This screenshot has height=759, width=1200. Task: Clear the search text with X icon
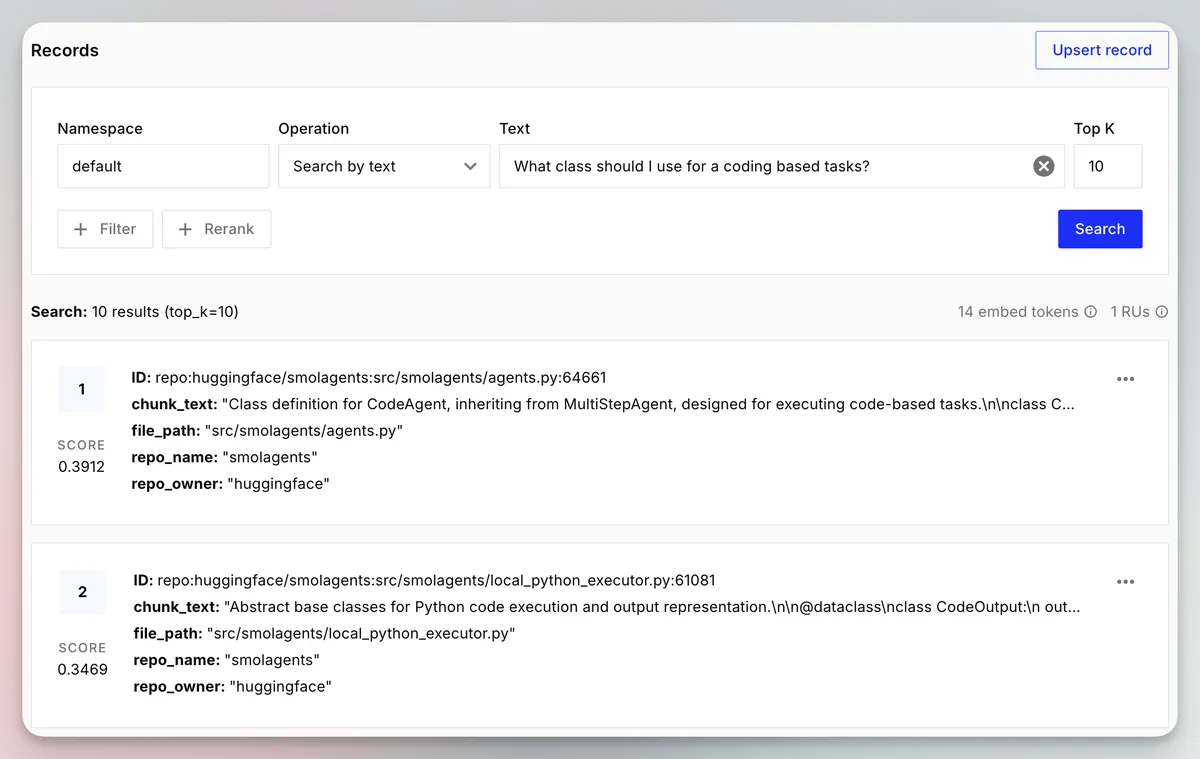pos(1043,166)
